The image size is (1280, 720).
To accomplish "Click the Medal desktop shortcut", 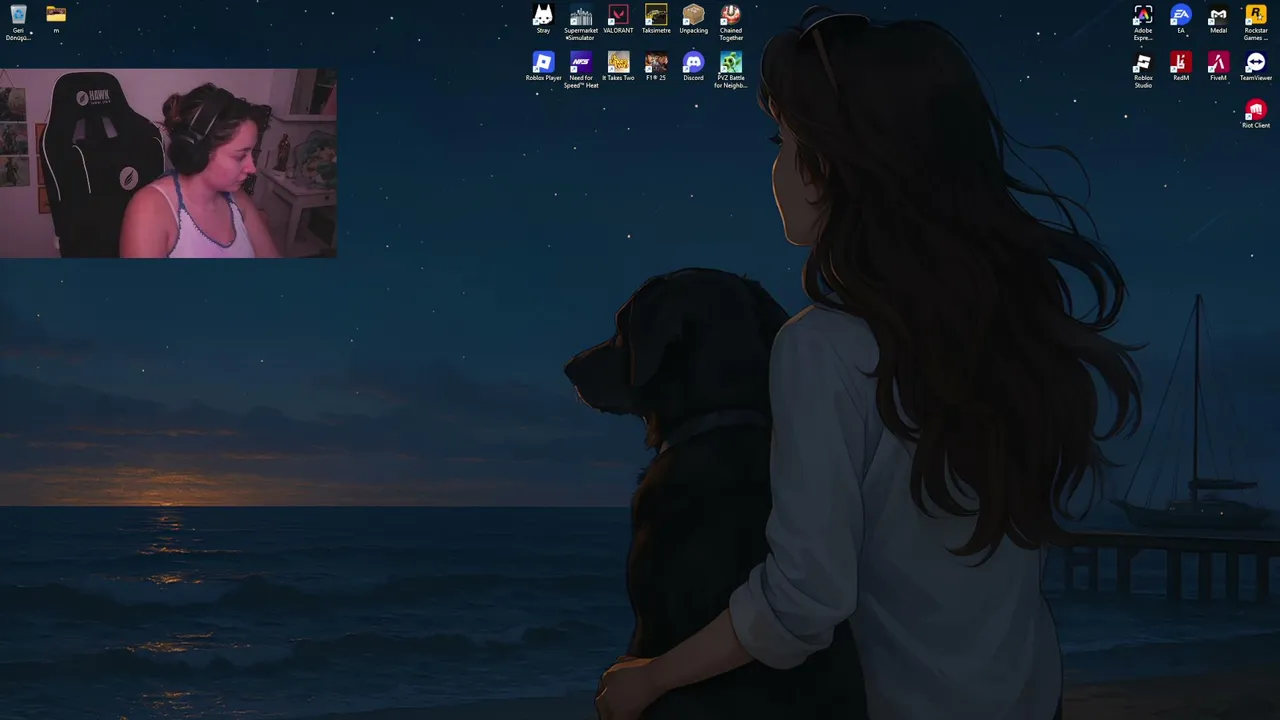I will pos(1218,18).
